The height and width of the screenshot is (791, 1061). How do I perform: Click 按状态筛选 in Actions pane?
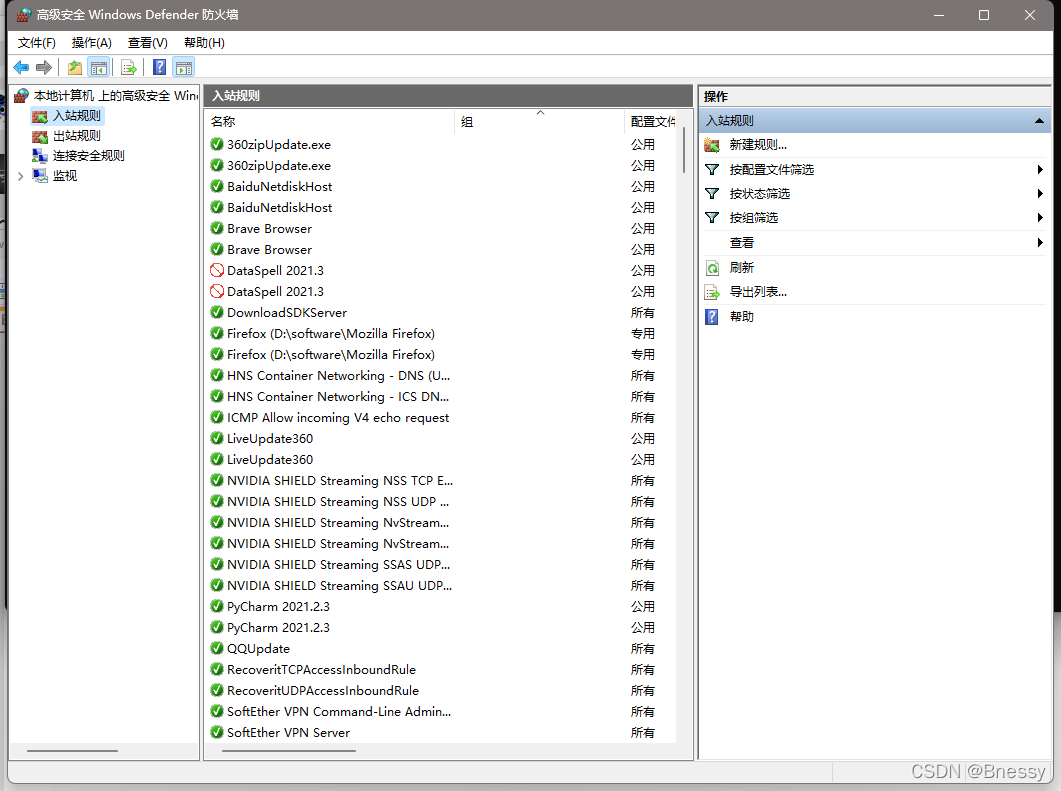[x=759, y=194]
